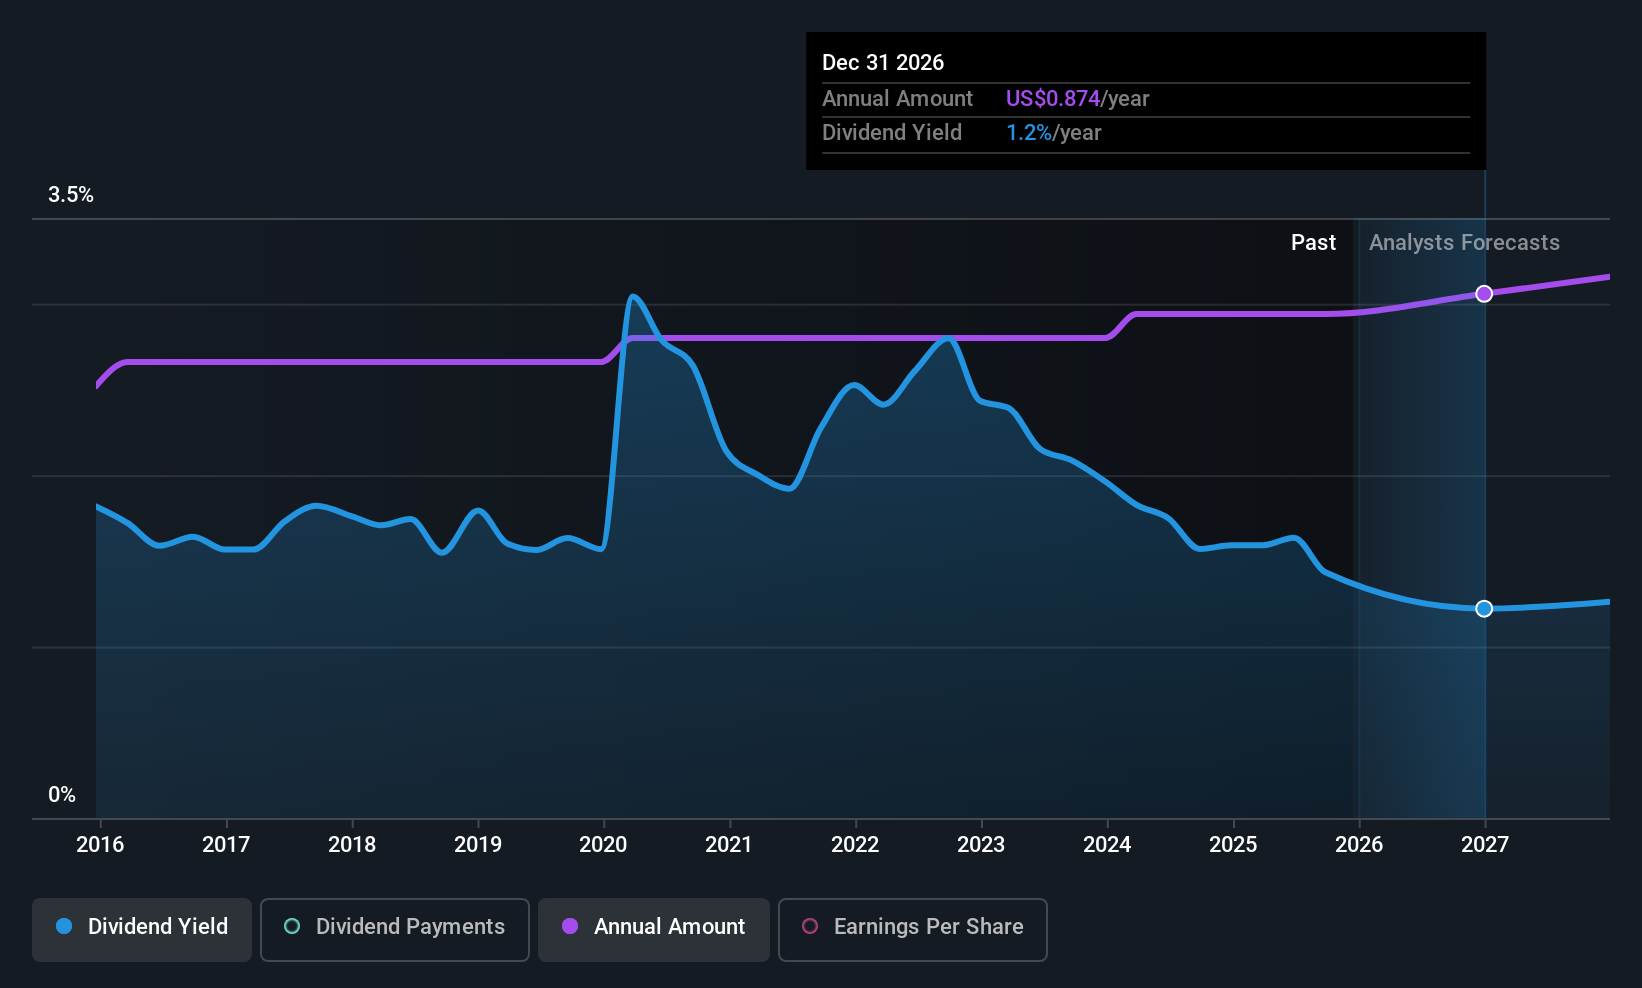This screenshot has height=988, width=1642.
Task: Click the Dec 31 2026 tooltip header
Action: 883,63
